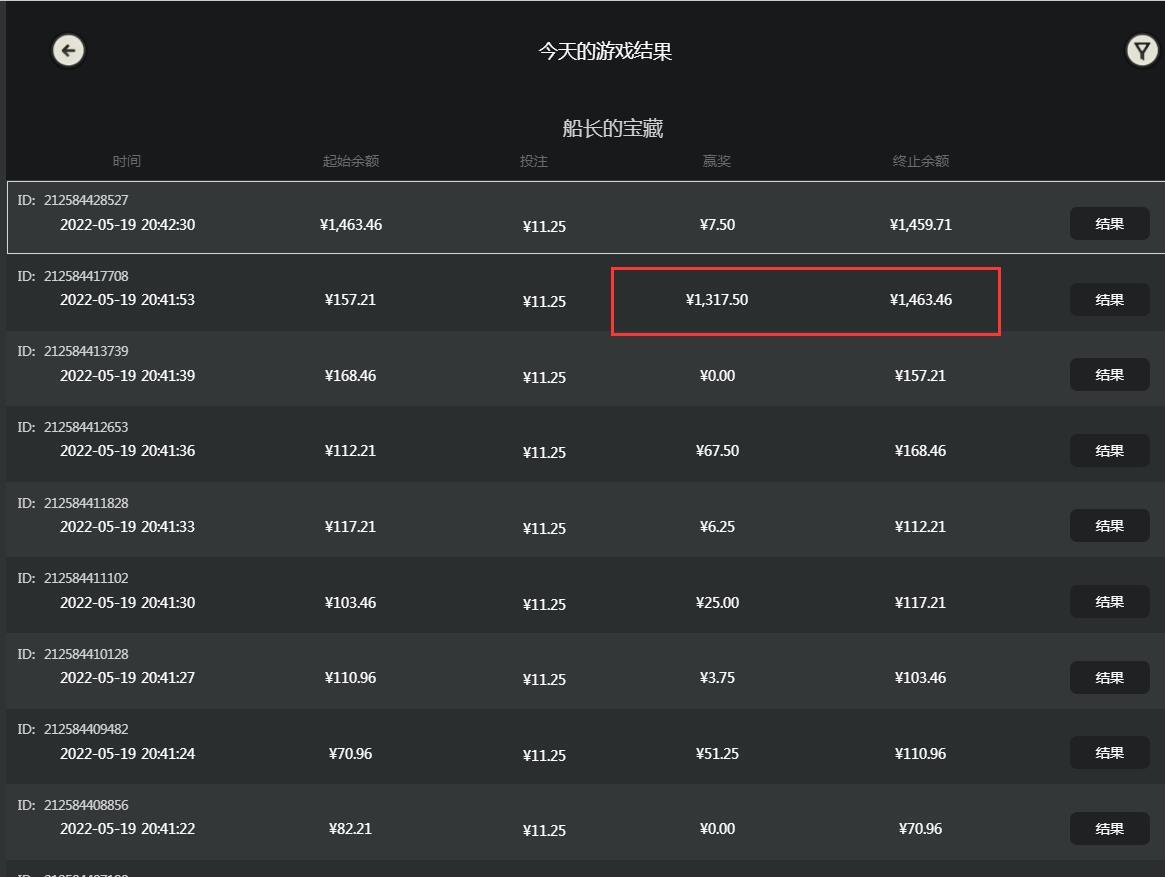Viewport: 1165px width, 877px height.
Task: Click 结果 button for ID 212584413739
Action: [x=1109, y=375]
